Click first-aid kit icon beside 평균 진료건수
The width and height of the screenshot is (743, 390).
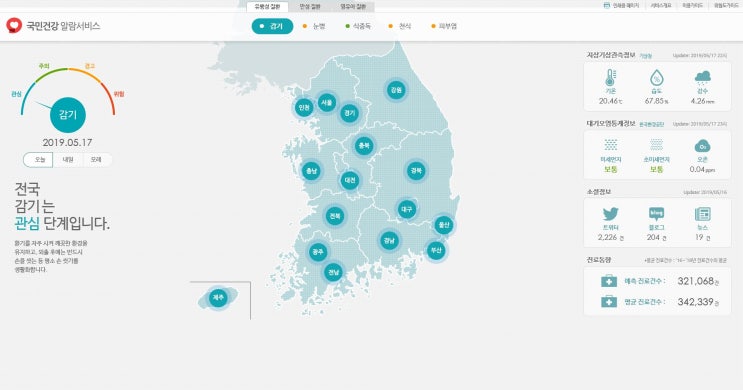[x=609, y=301]
